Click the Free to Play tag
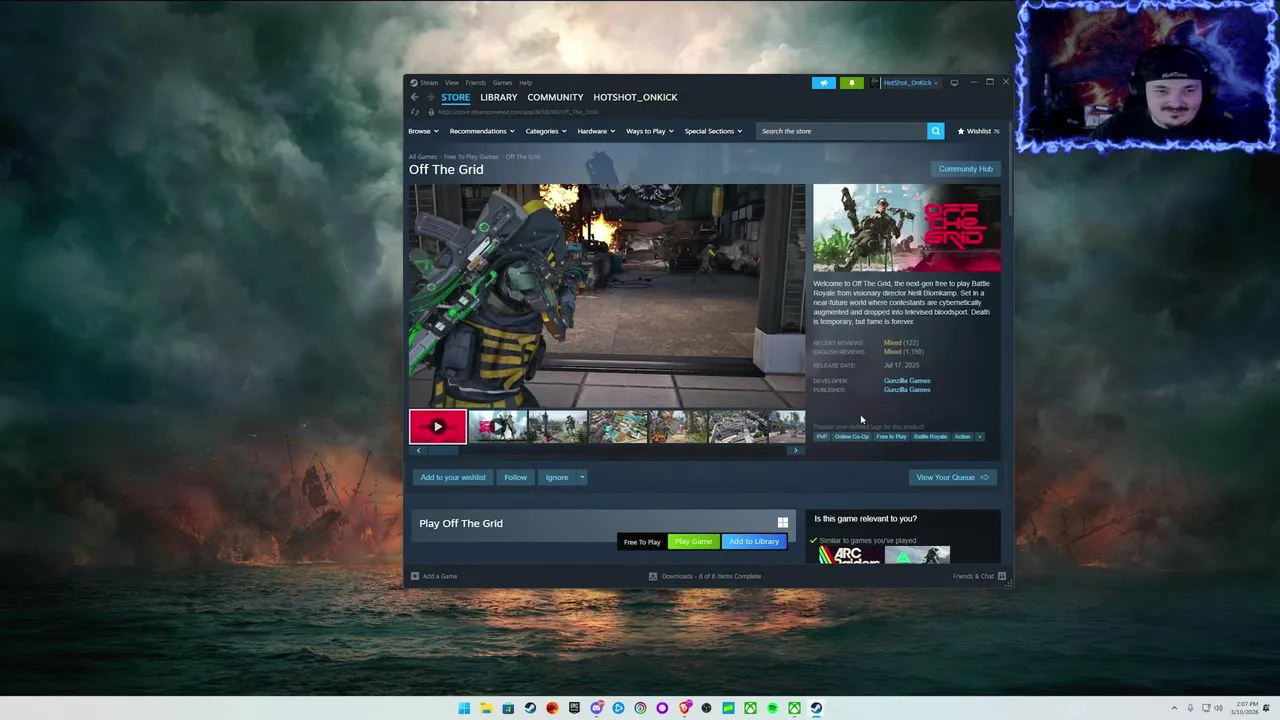Viewport: 1280px width, 720px height. coord(891,437)
